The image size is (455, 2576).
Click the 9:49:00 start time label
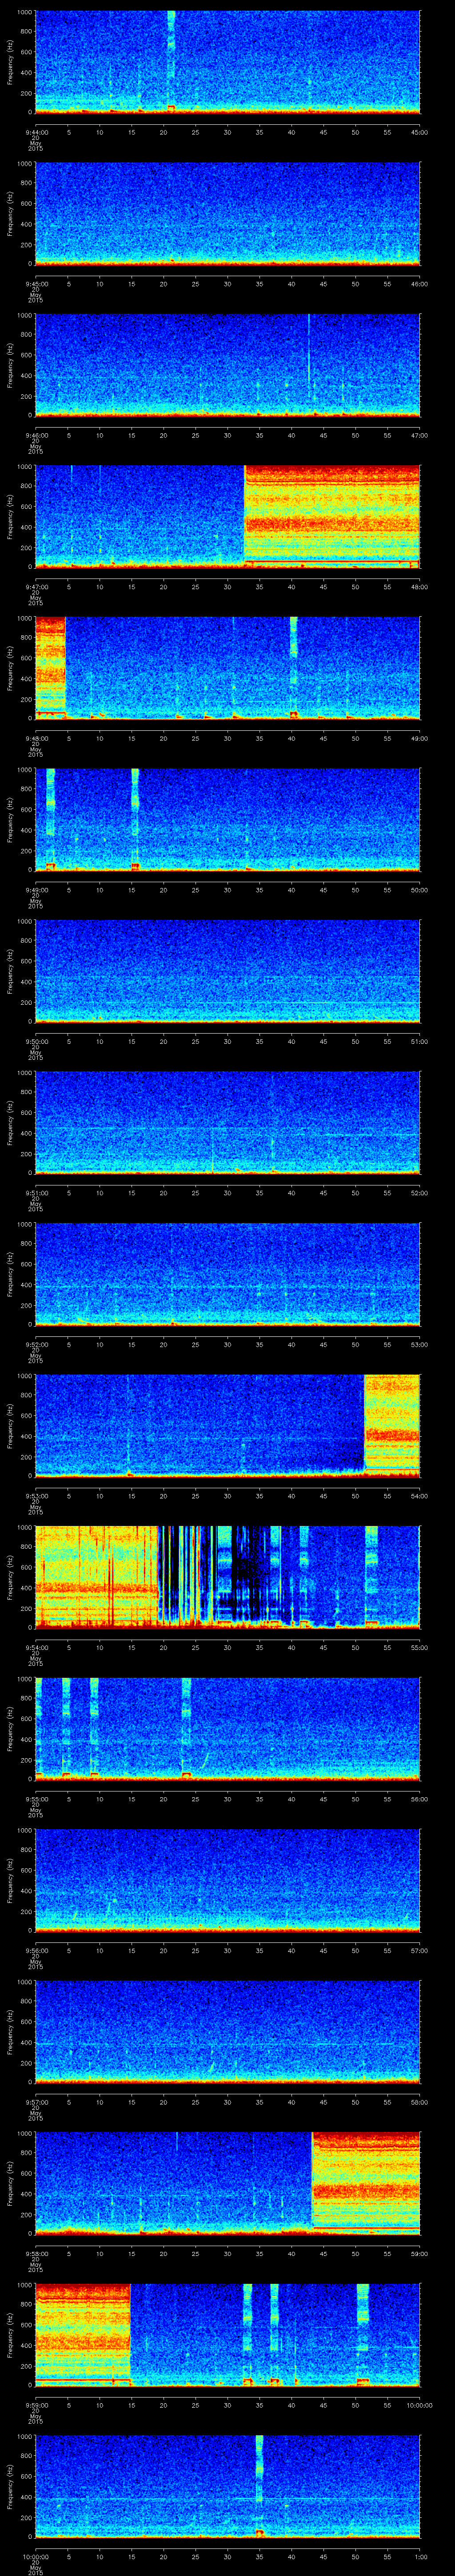click(x=36, y=890)
